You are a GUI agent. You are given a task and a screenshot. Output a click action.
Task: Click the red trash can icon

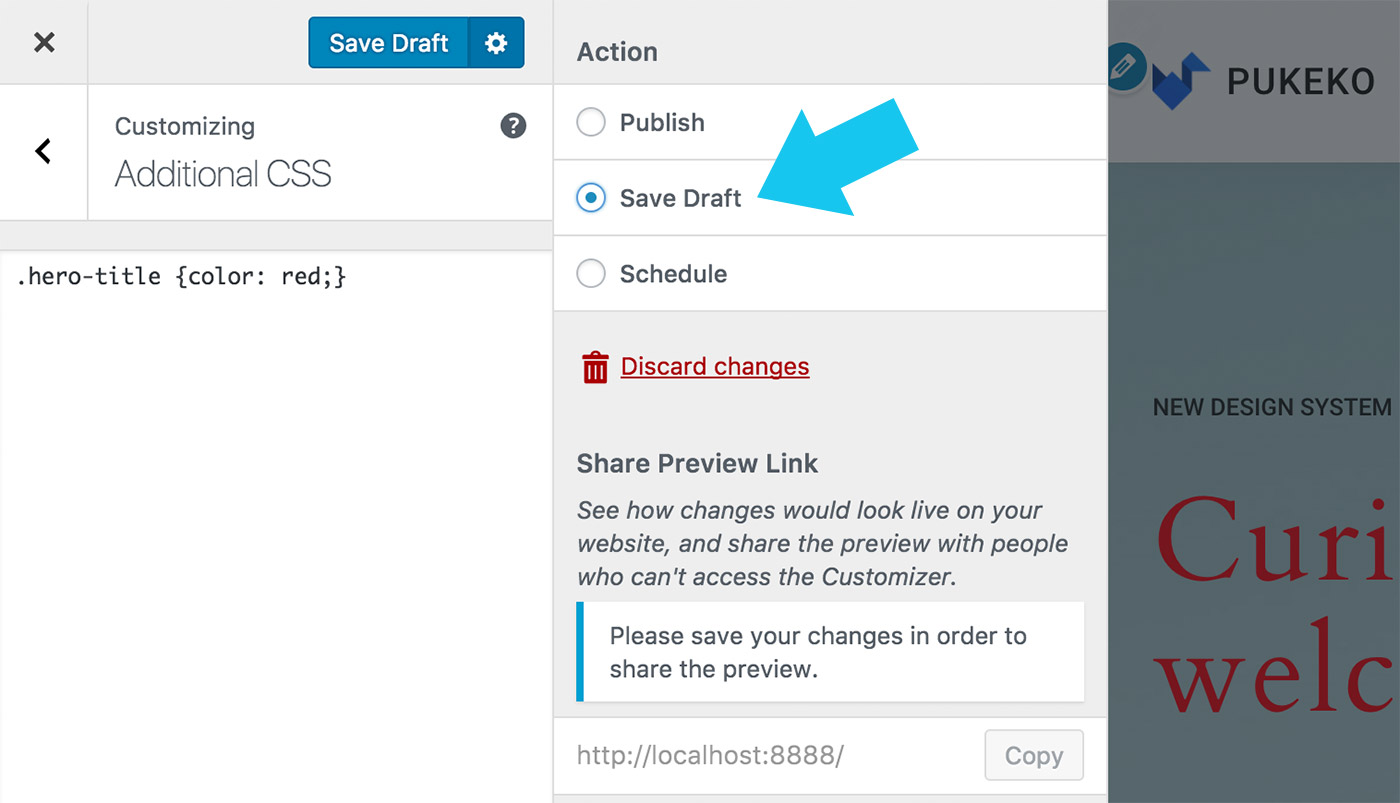[x=595, y=367]
